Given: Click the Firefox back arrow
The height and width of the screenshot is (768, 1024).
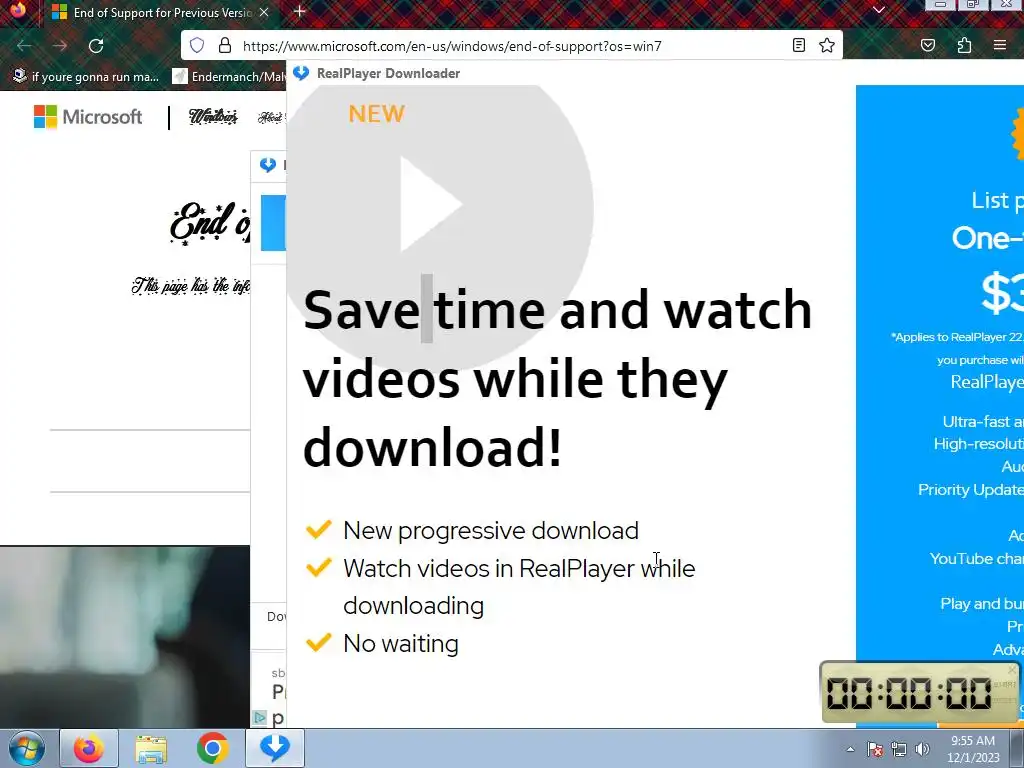Looking at the screenshot, I should pos(24,46).
